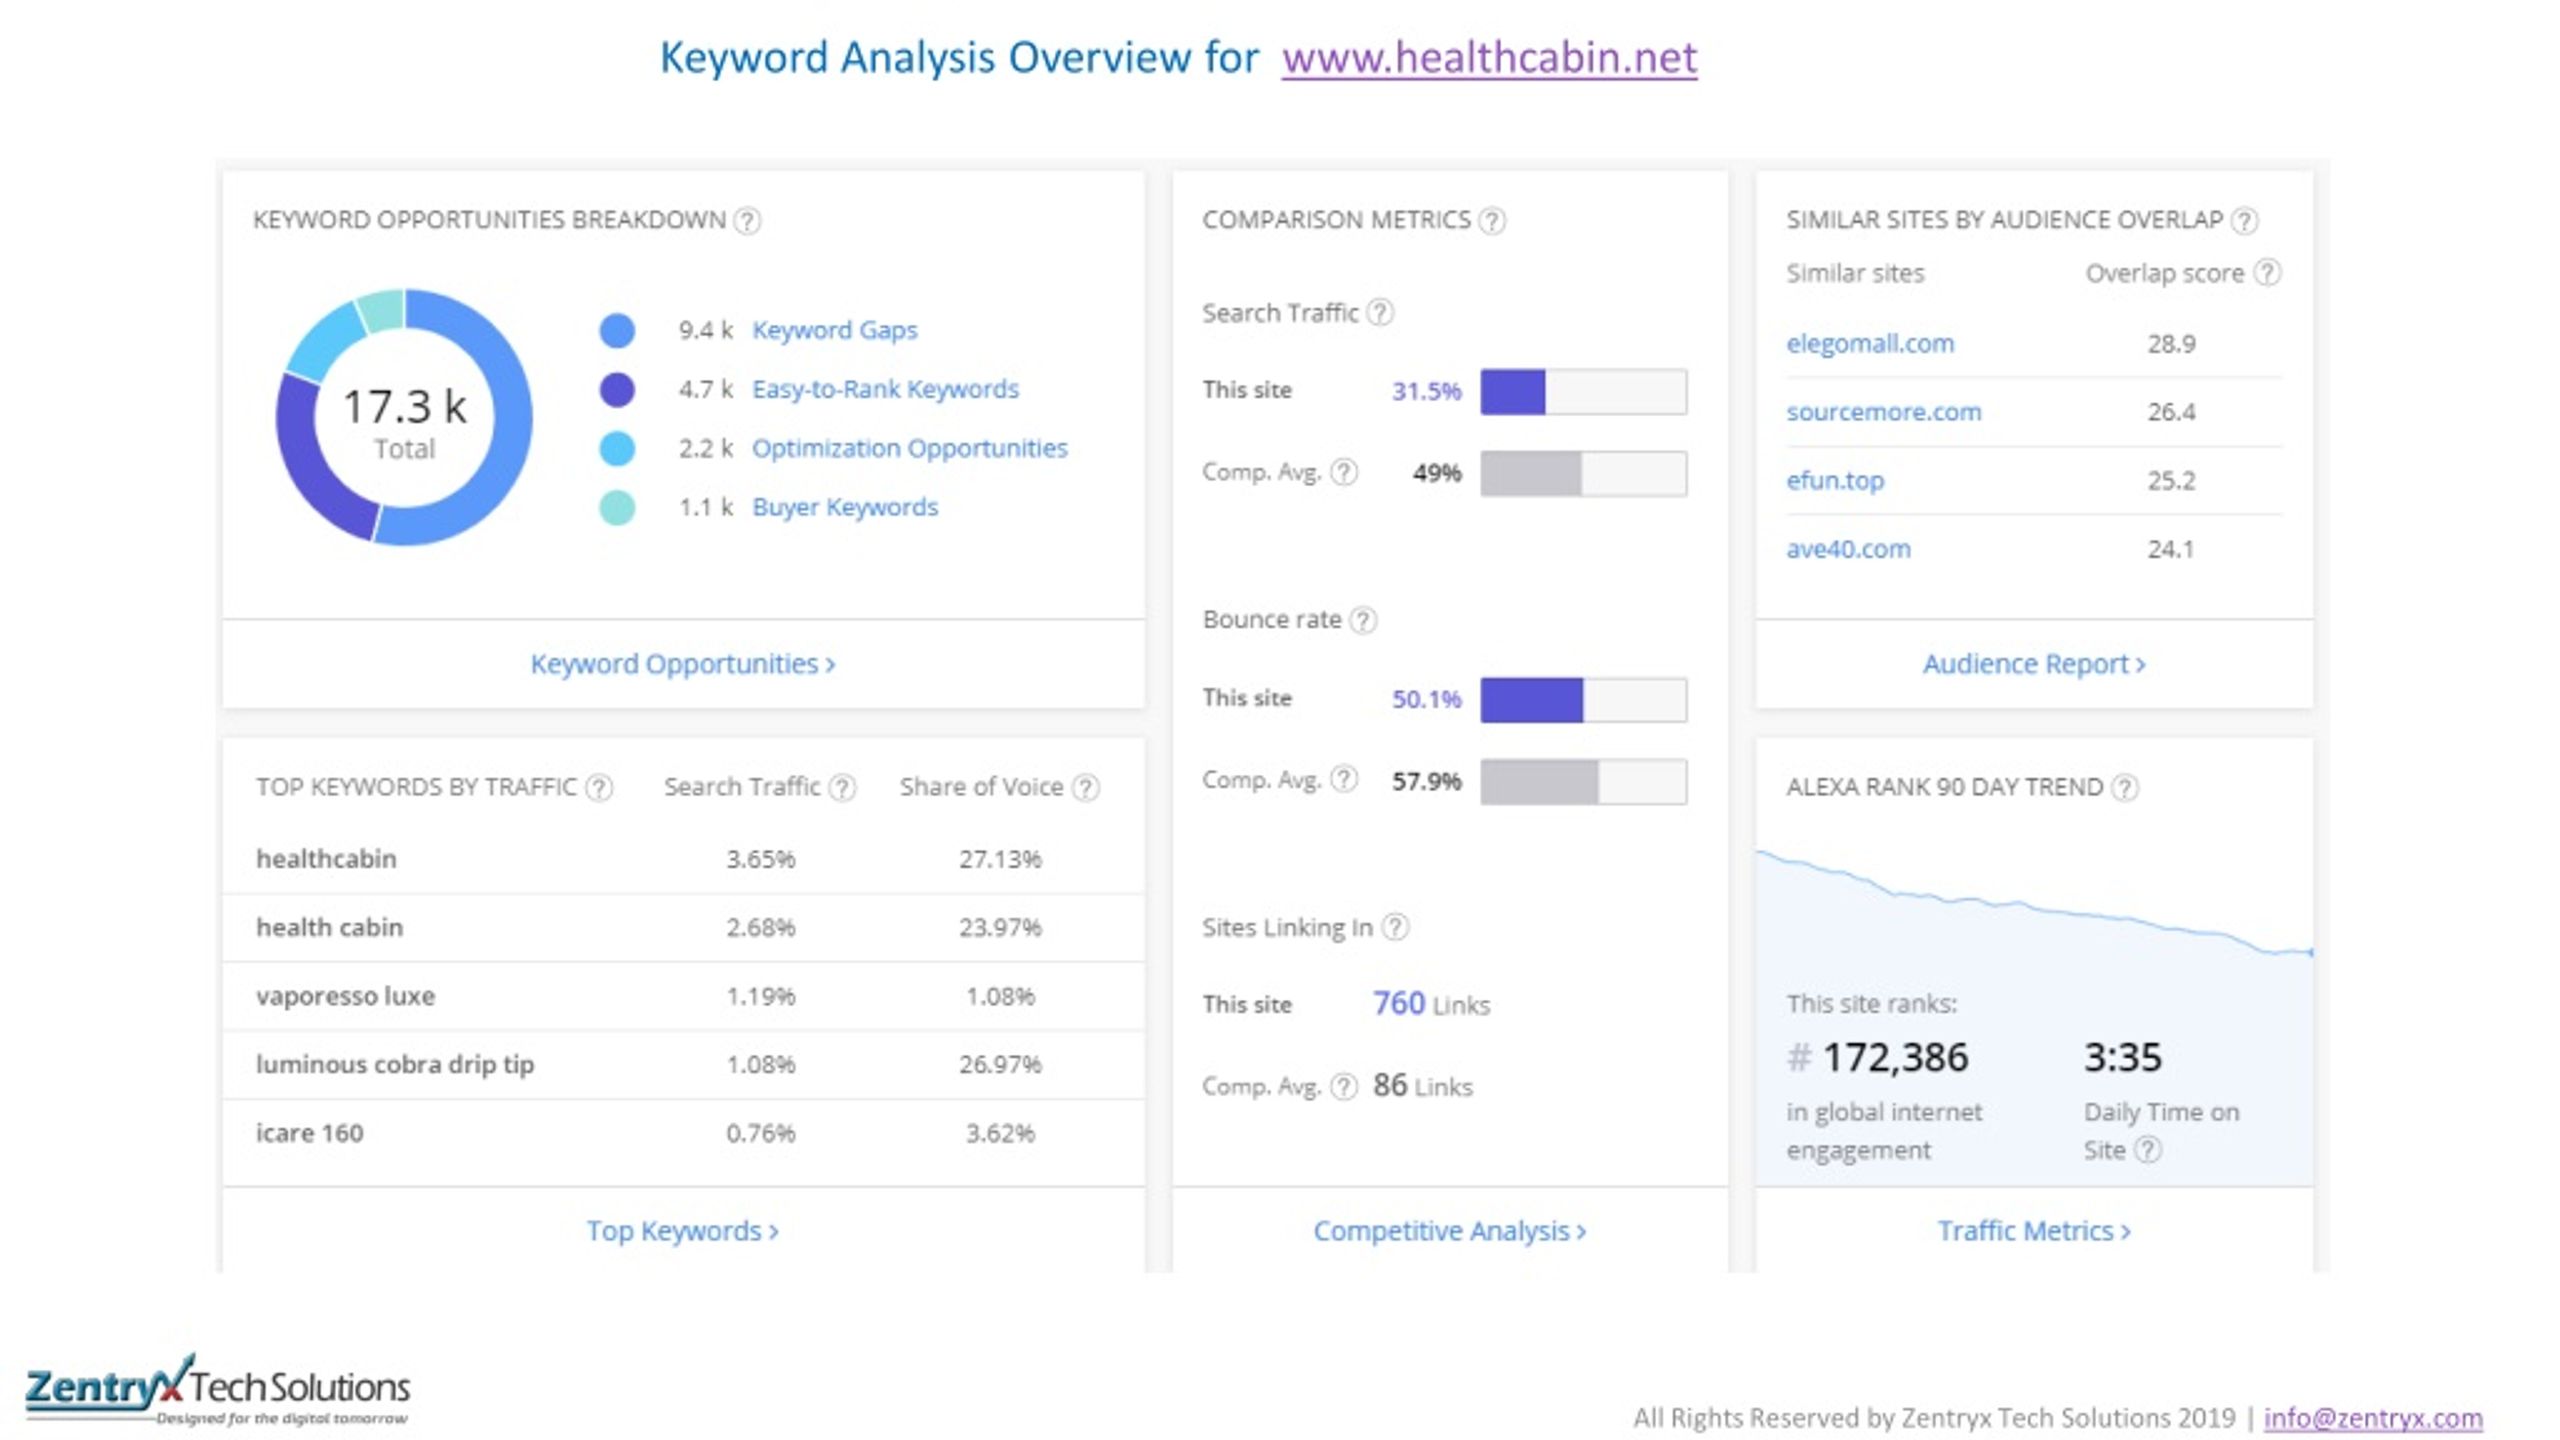This screenshot has height=1440, width=2560.
Task: Click Search Traffic help icon in Comparison Metrics
Action: pyautogui.click(x=1380, y=313)
